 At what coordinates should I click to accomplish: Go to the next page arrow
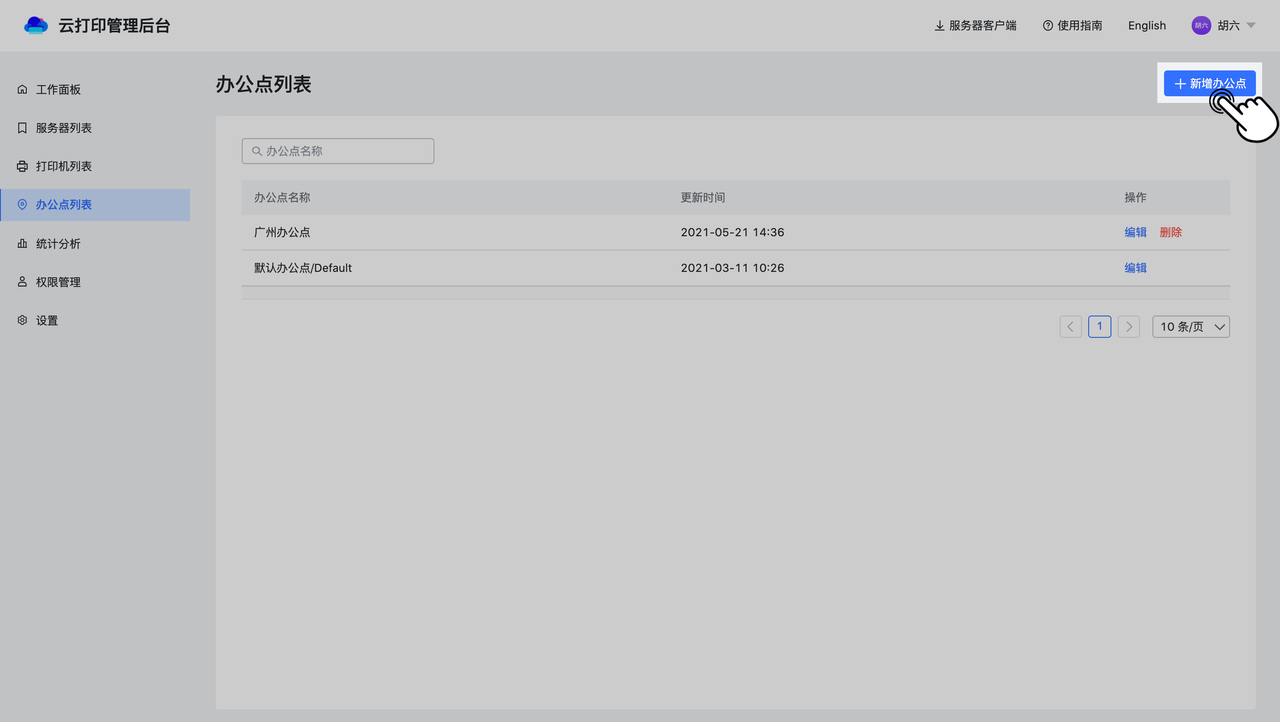click(x=1128, y=327)
